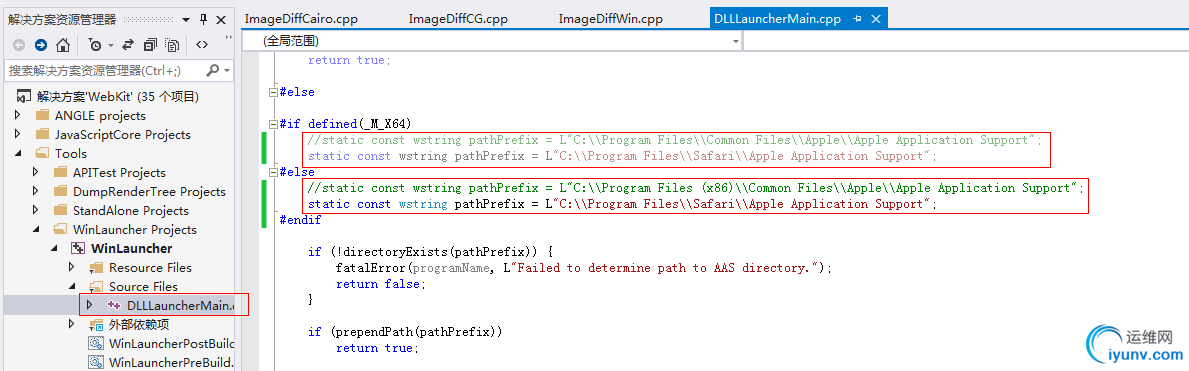Open the Solution Explorer window position dropdown
This screenshot has height=371, width=1189.
click(x=187, y=20)
